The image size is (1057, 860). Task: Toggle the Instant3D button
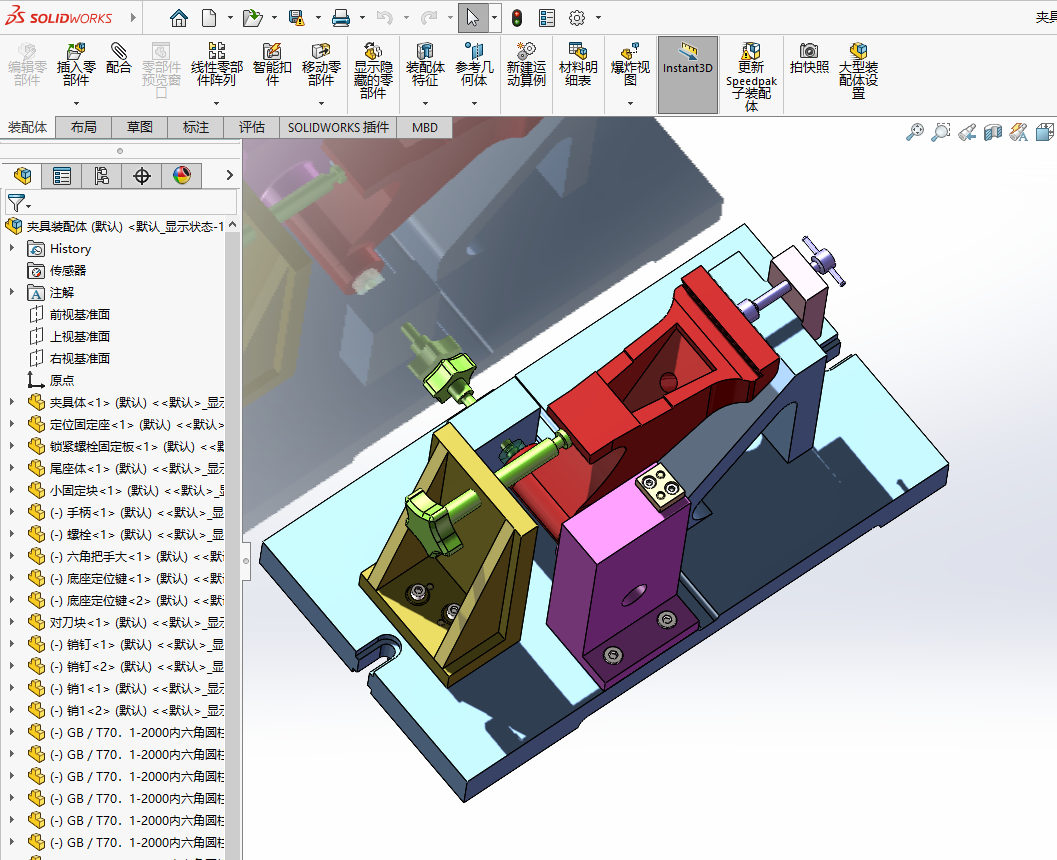[x=688, y=74]
